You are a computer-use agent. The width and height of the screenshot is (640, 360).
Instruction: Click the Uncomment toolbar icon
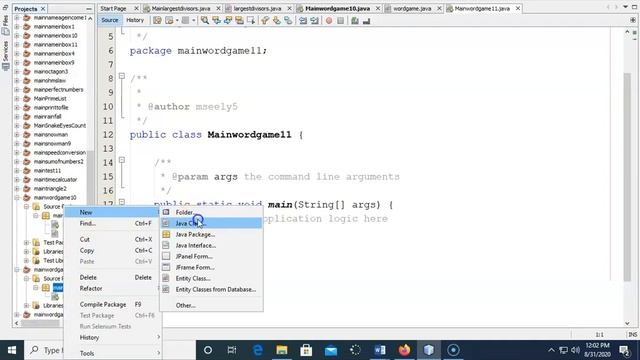tap(366, 20)
